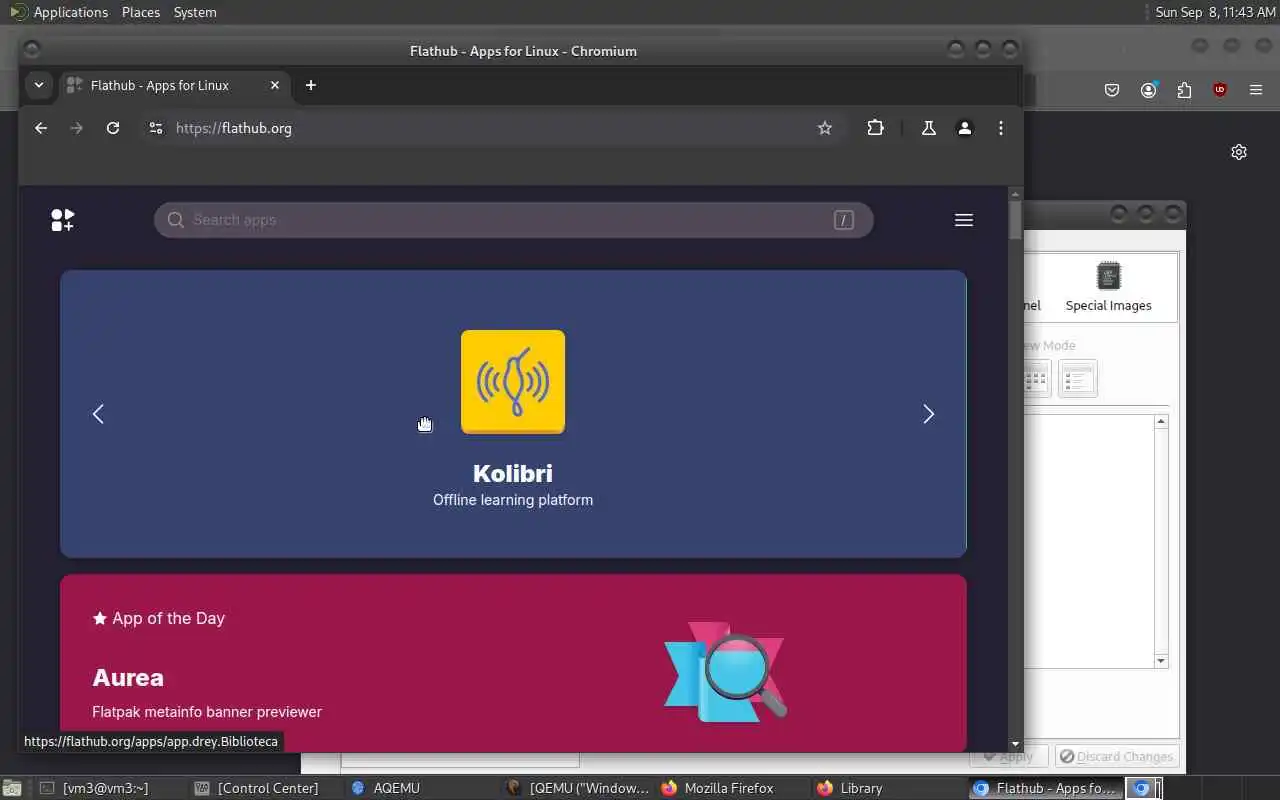Click Apply button in AQEMU window
The height and width of the screenshot is (800, 1280).
tap(1009, 757)
